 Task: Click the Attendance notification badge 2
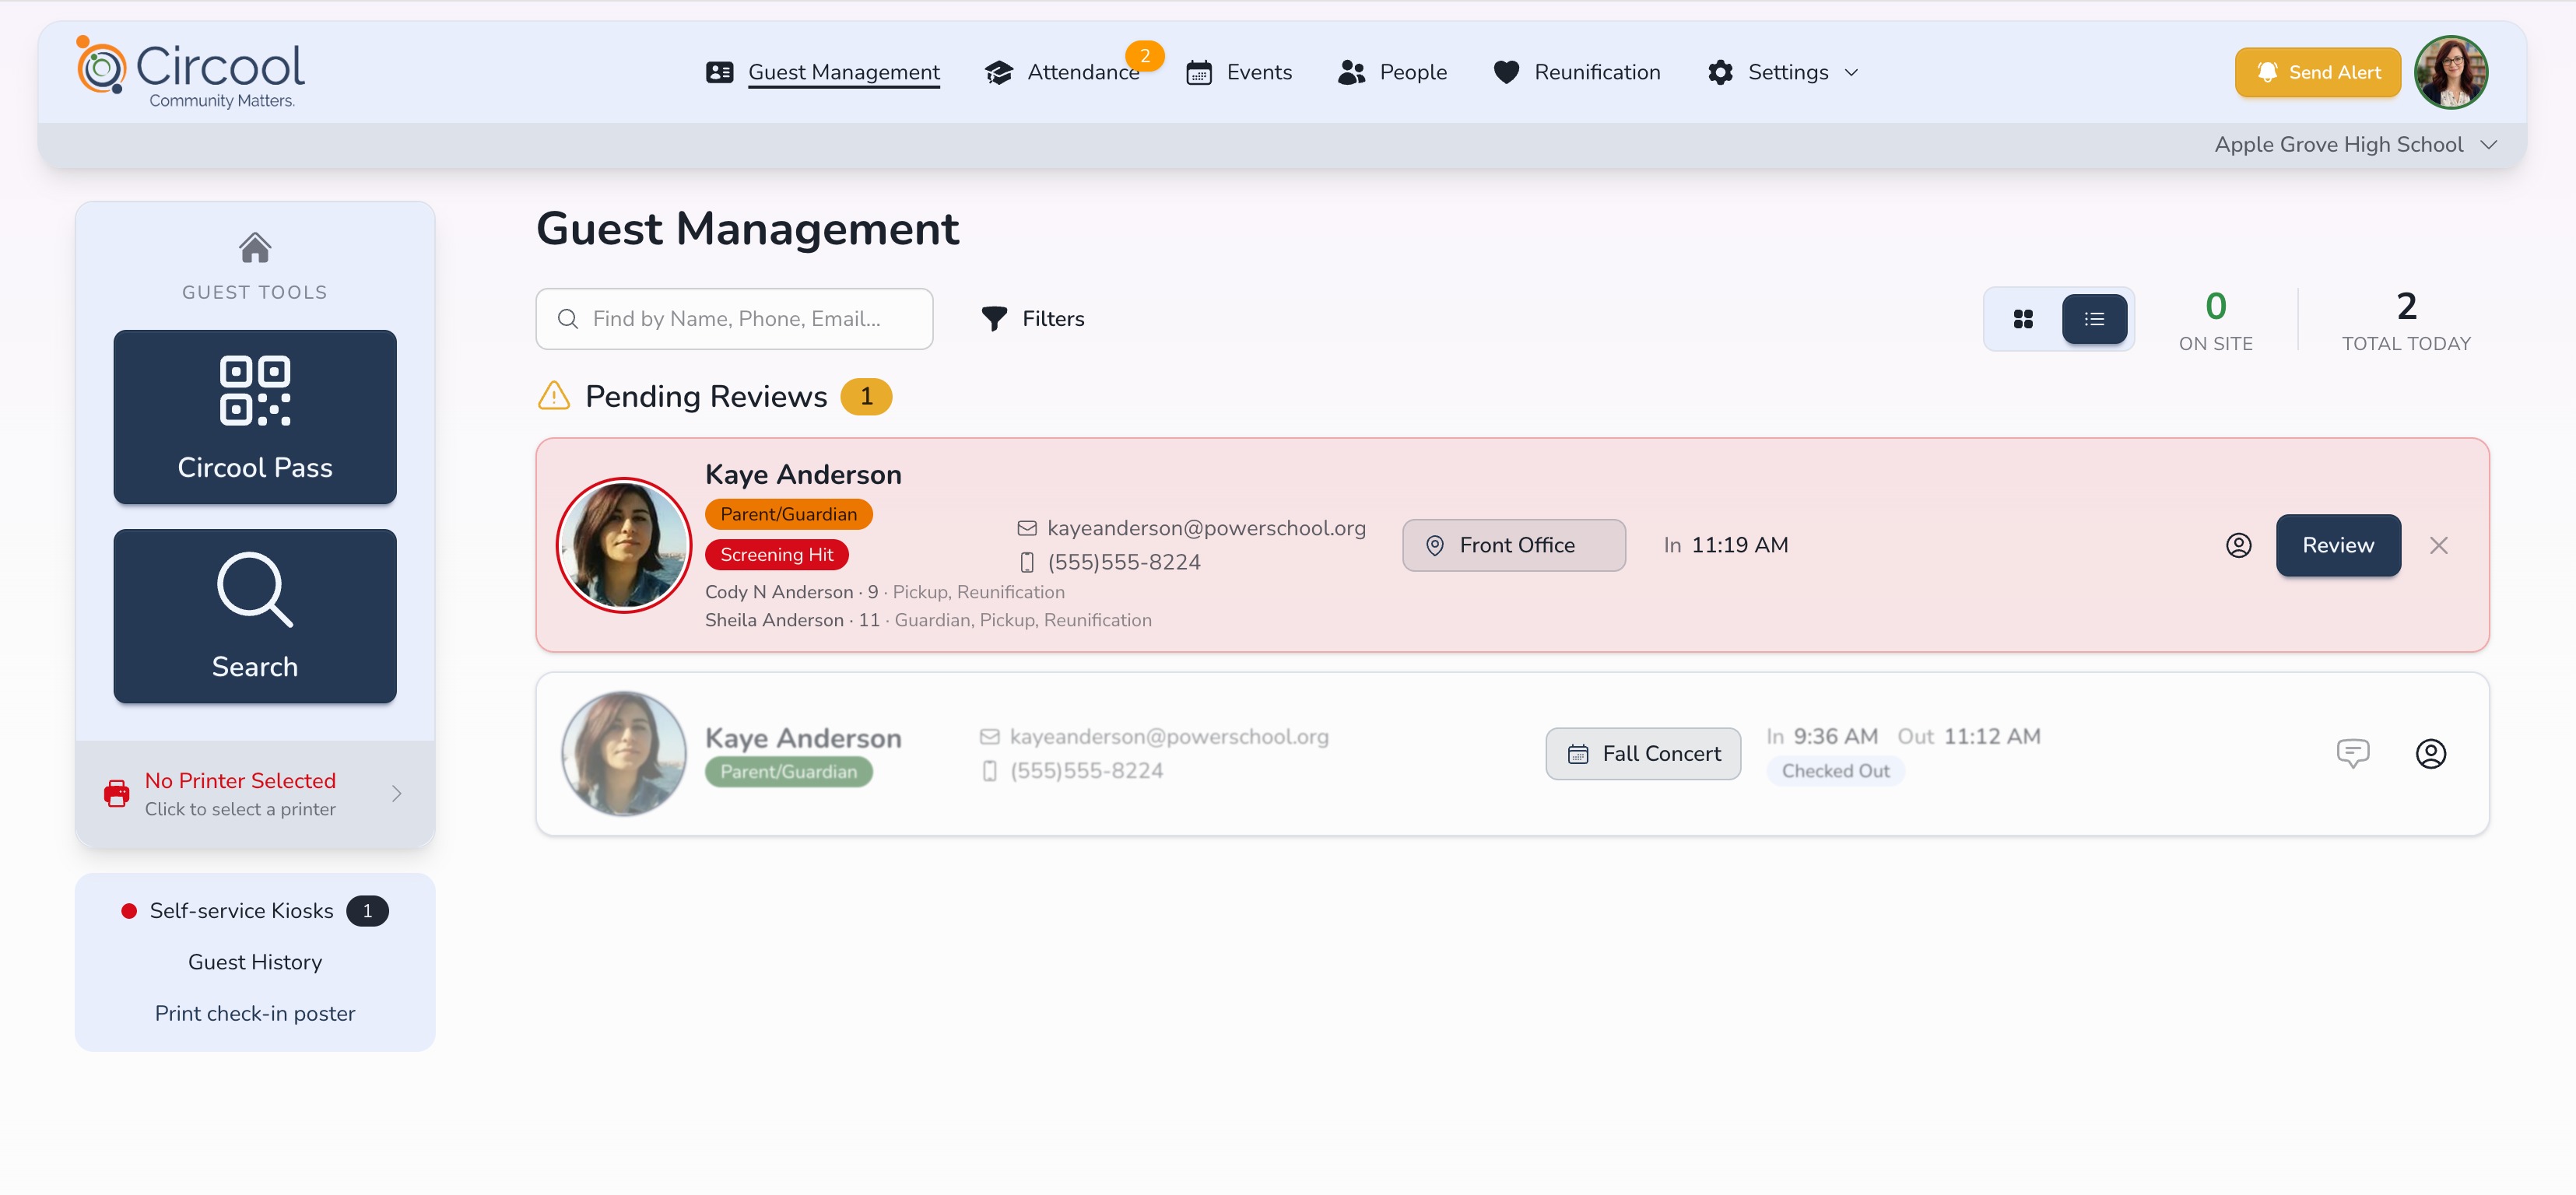point(1144,55)
